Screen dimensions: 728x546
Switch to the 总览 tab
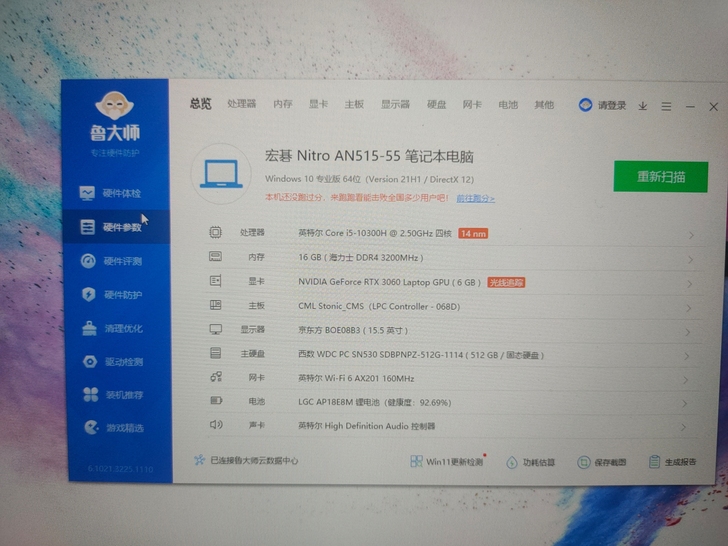point(201,103)
